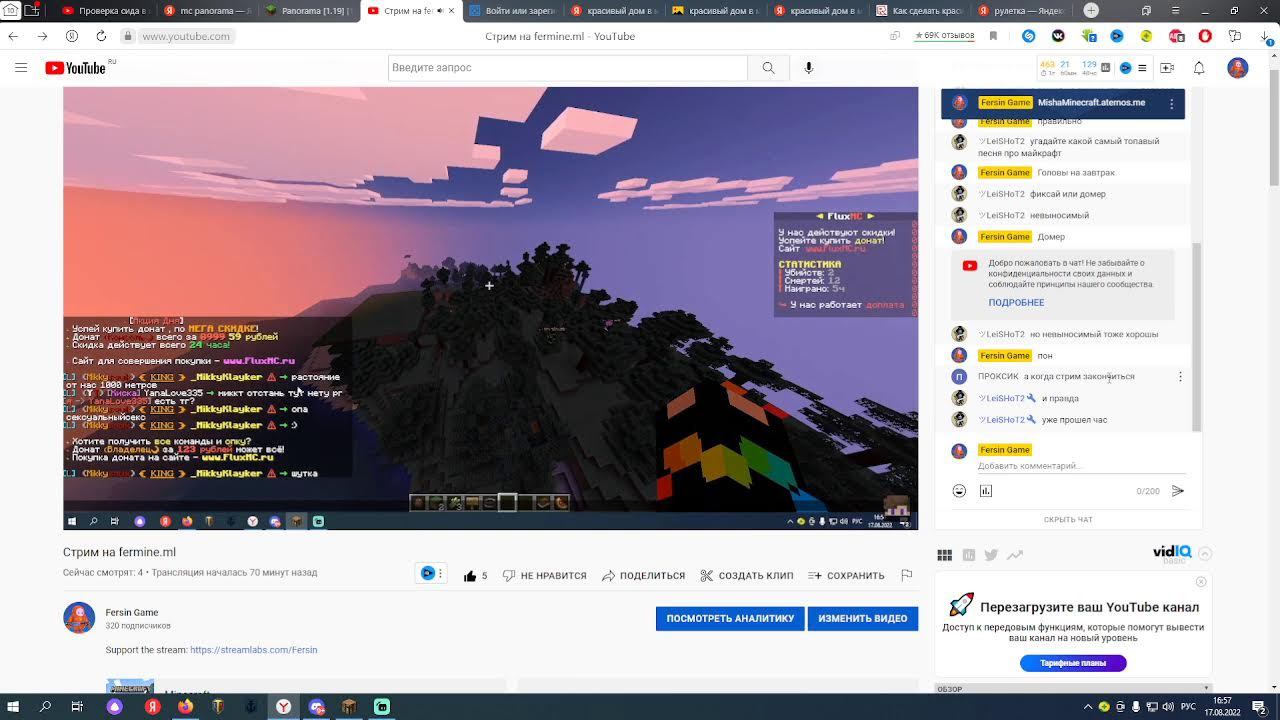Start voice search with the microphone icon
This screenshot has width=1280, height=720.
pyautogui.click(x=809, y=68)
